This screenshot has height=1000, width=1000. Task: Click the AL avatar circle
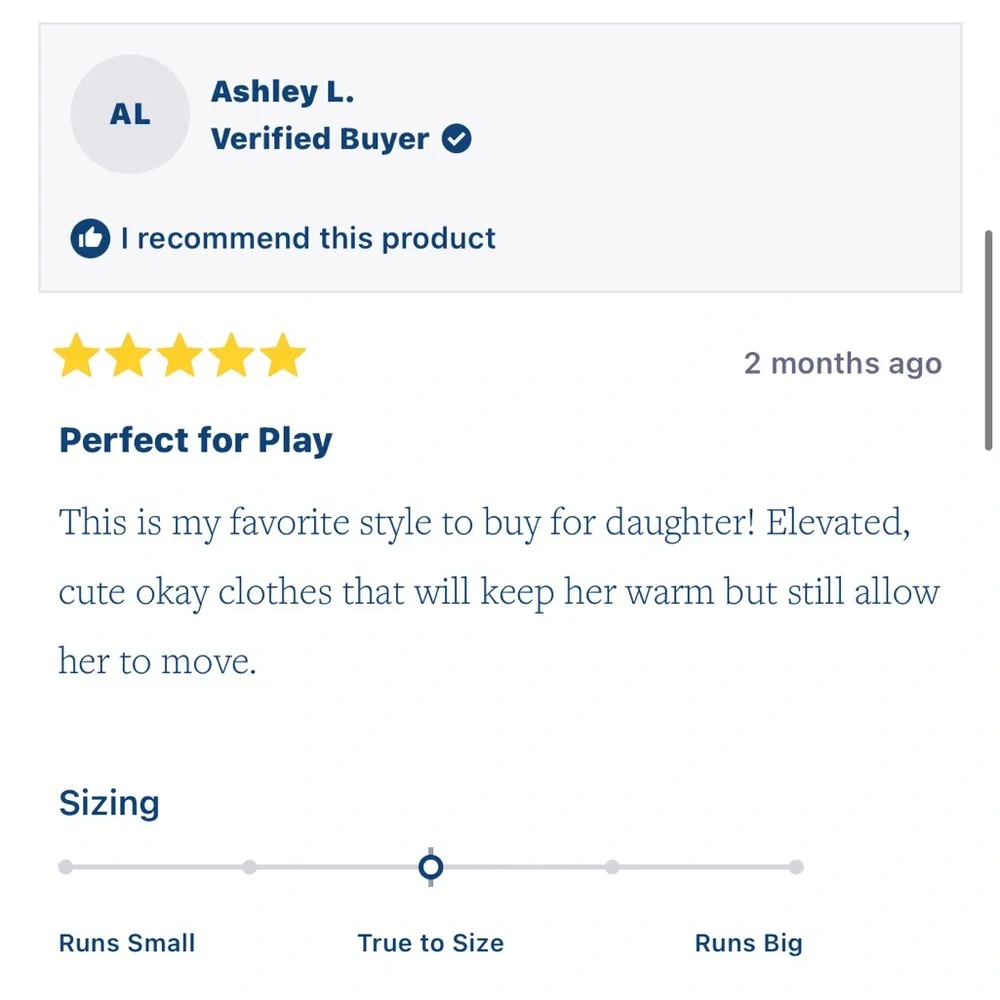point(130,114)
